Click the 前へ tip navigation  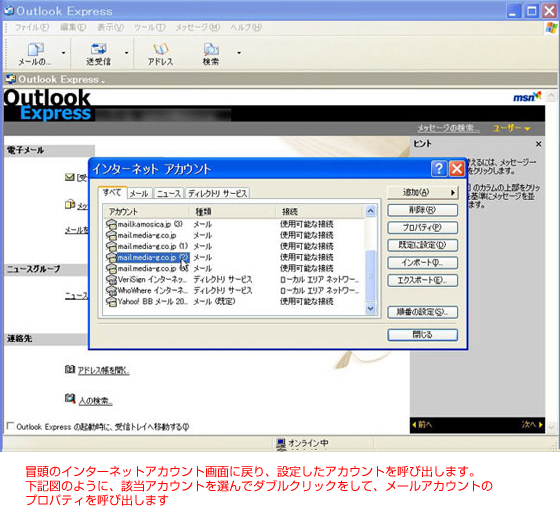pos(422,424)
